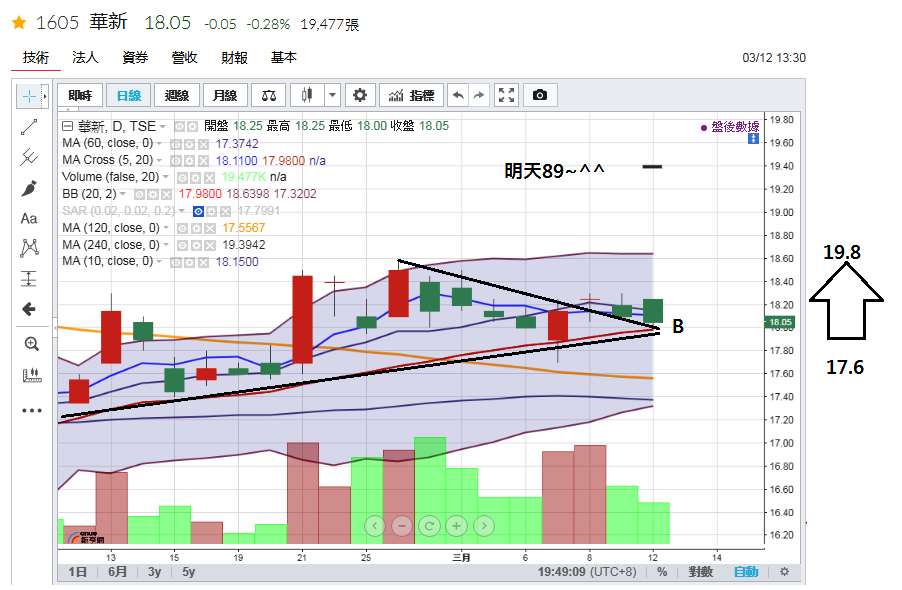Select the Aa text annotation tool
The height and width of the screenshot is (590, 902).
[x=29, y=219]
